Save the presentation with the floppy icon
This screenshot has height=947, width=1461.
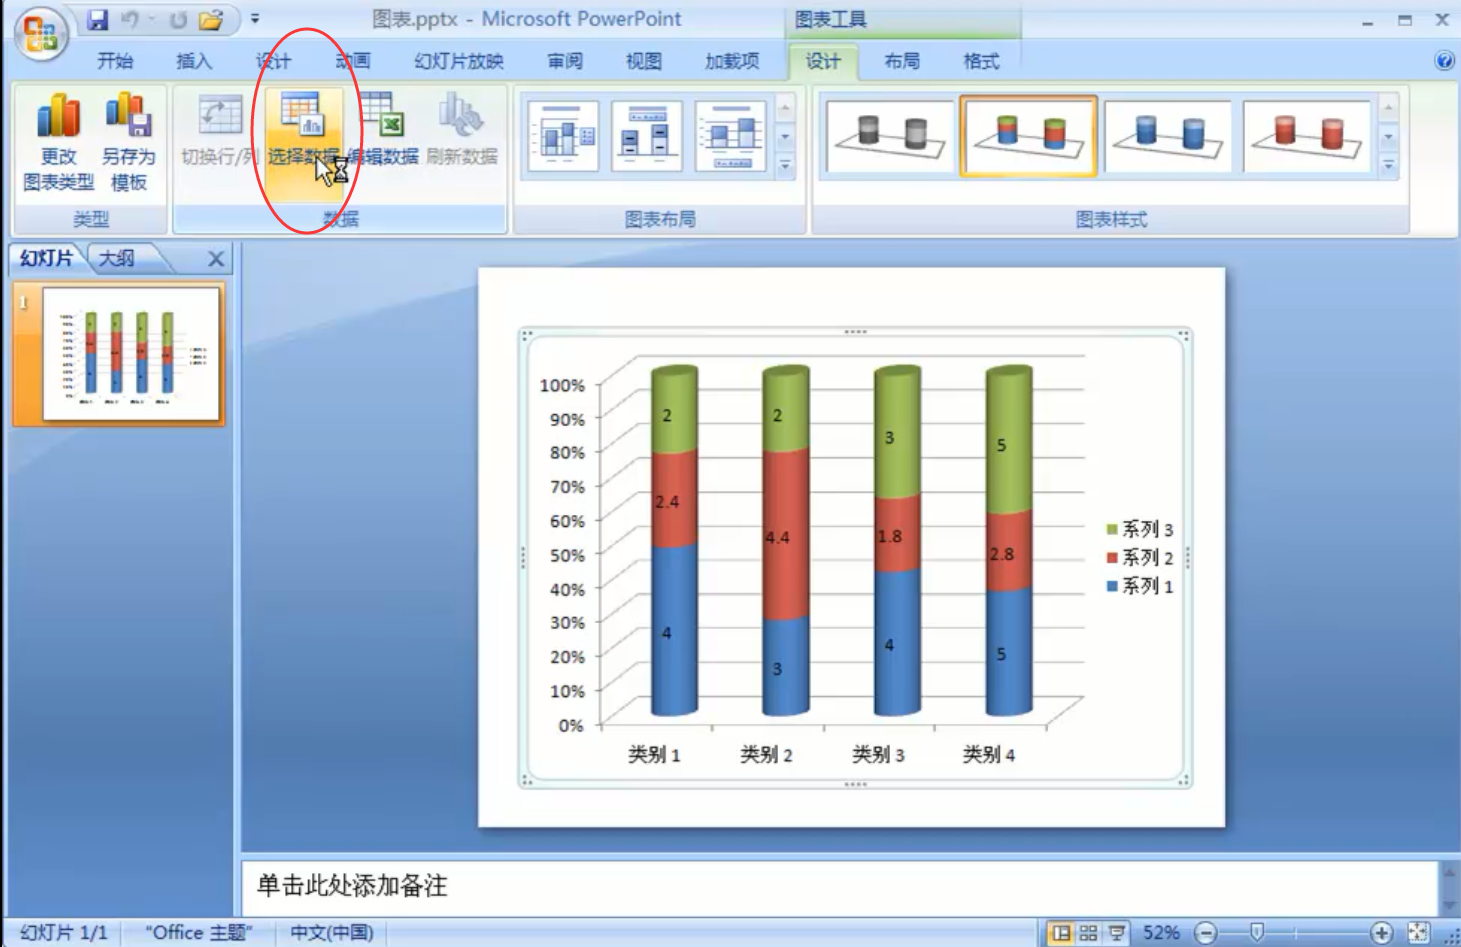point(97,19)
